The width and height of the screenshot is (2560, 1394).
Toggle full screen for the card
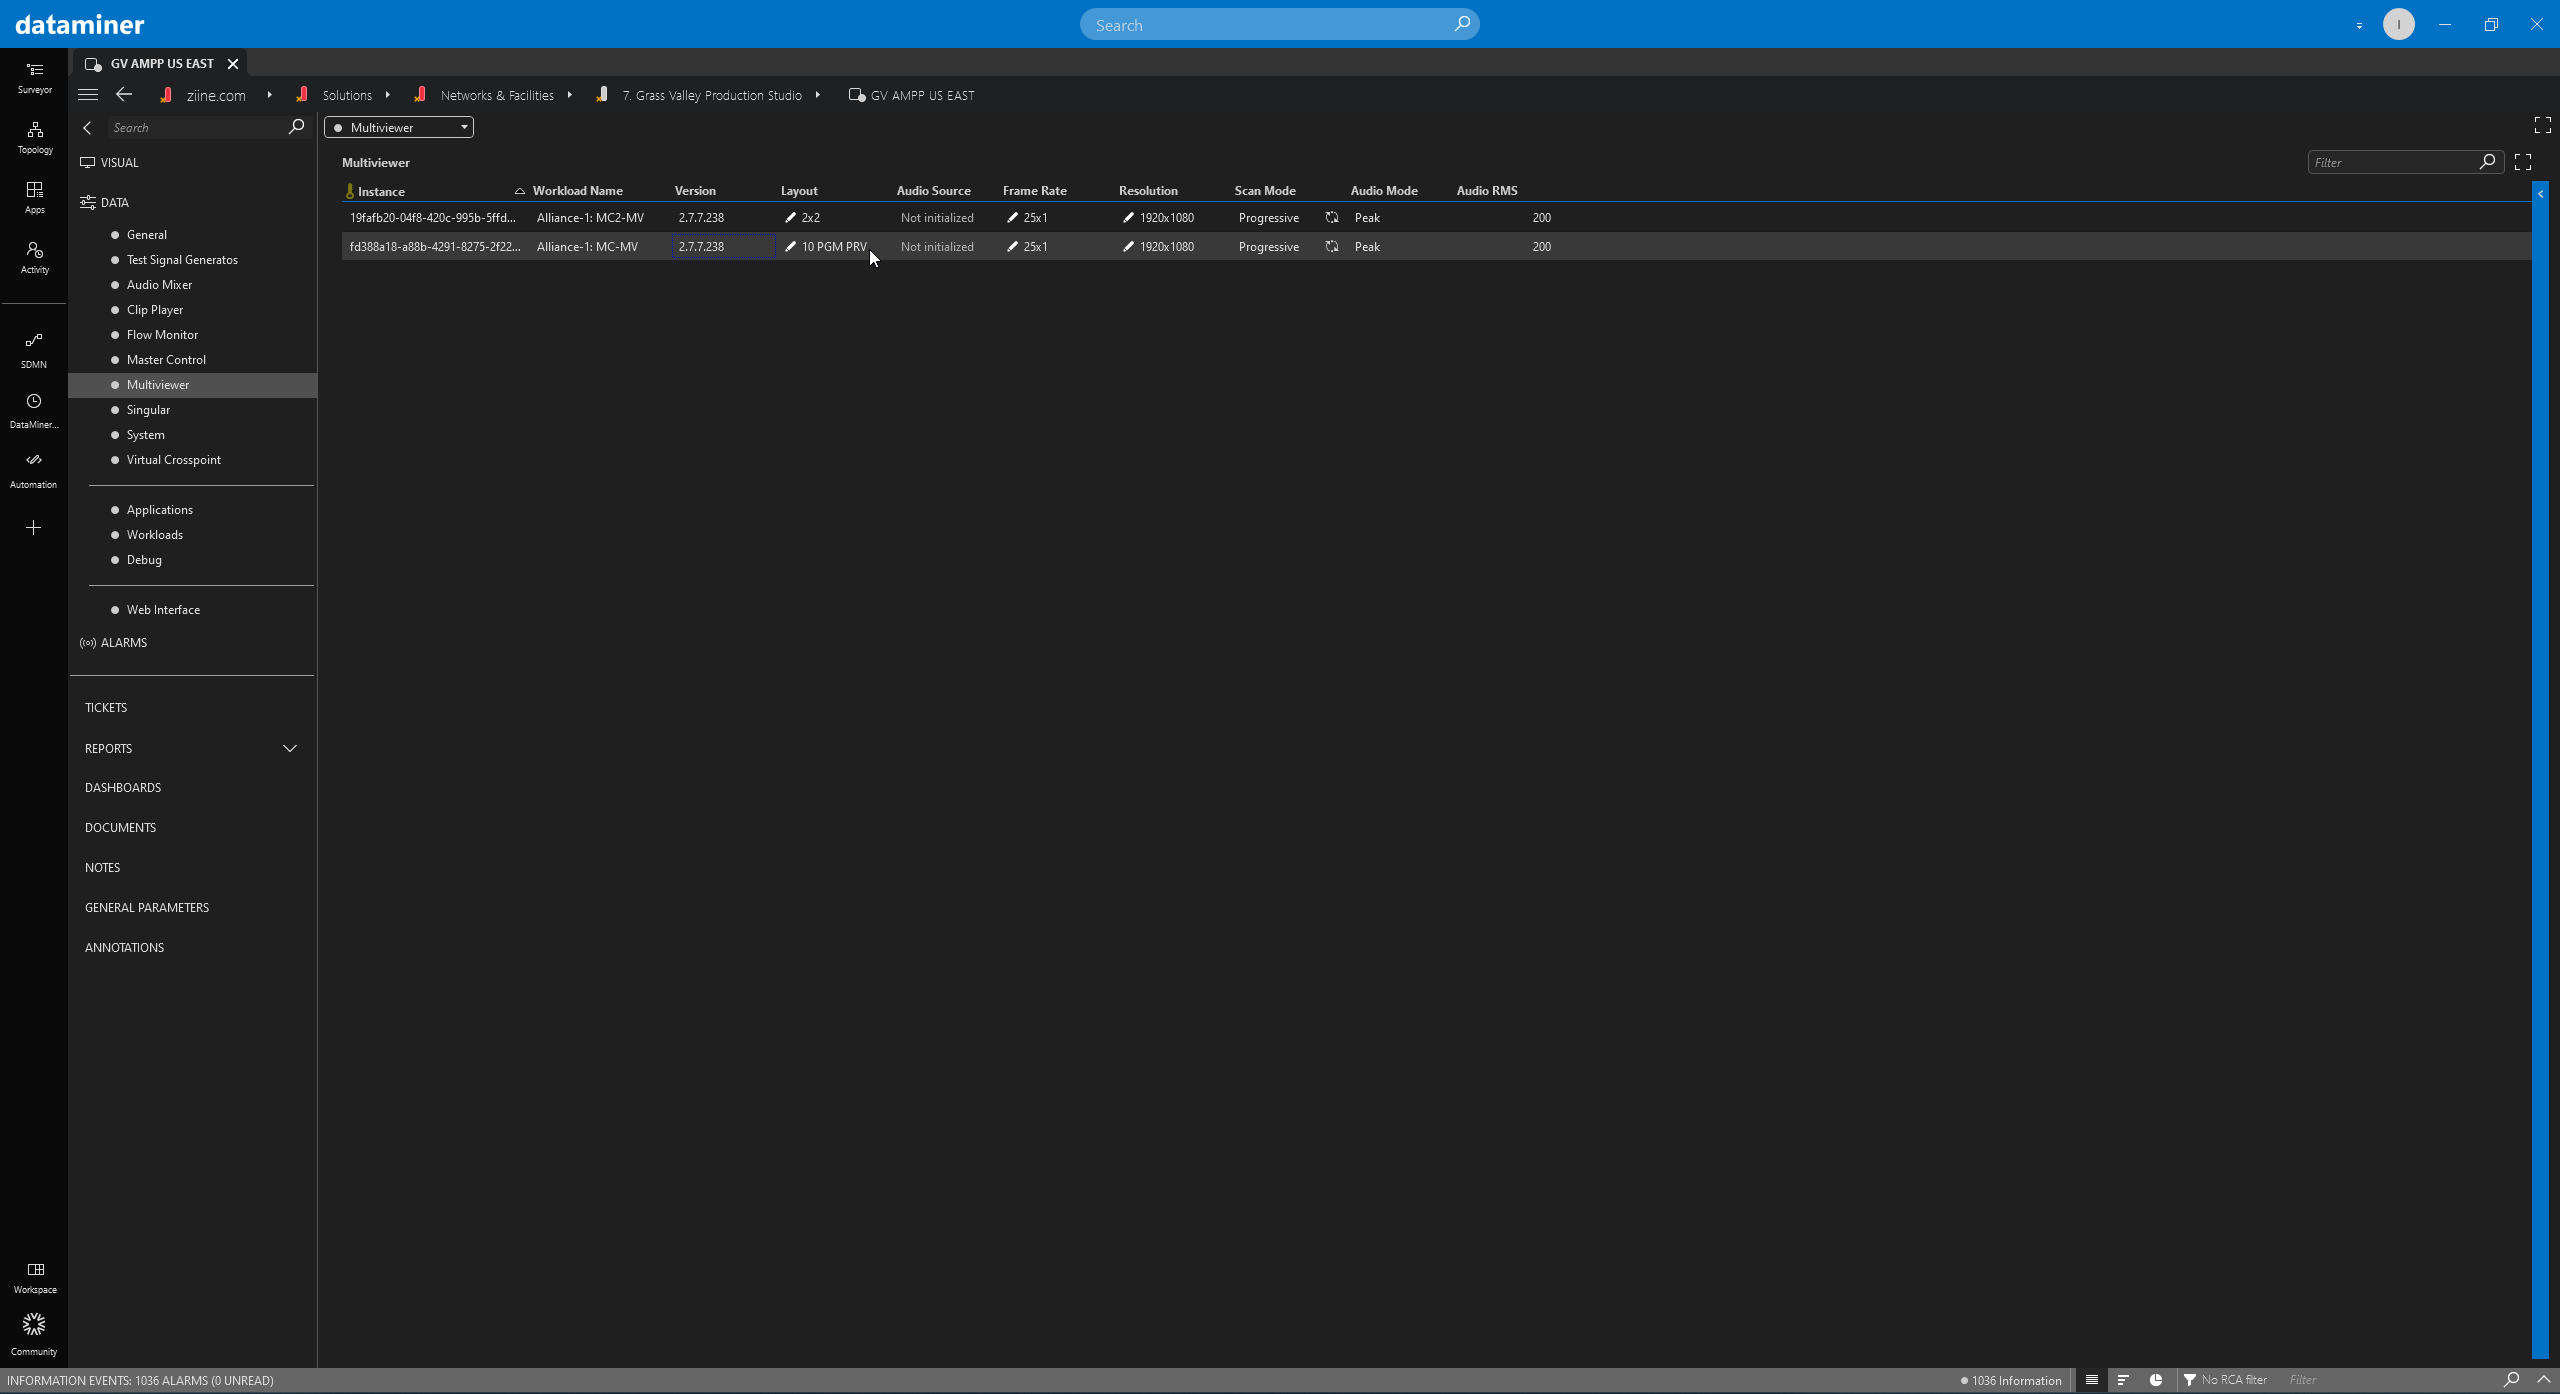(2543, 125)
